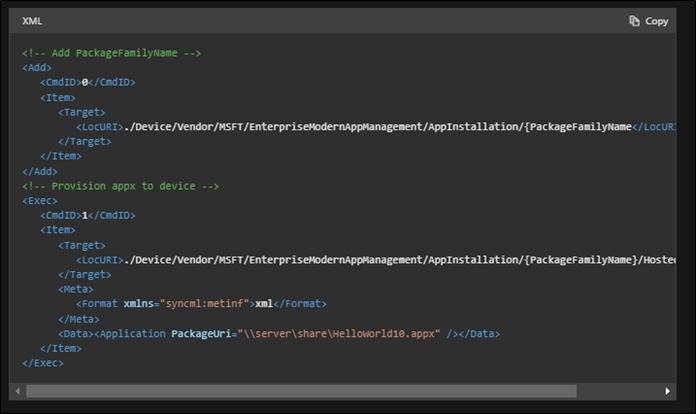The height and width of the screenshot is (414, 696).
Task: Click the opening <Add> tag
Action: click(37, 68)
